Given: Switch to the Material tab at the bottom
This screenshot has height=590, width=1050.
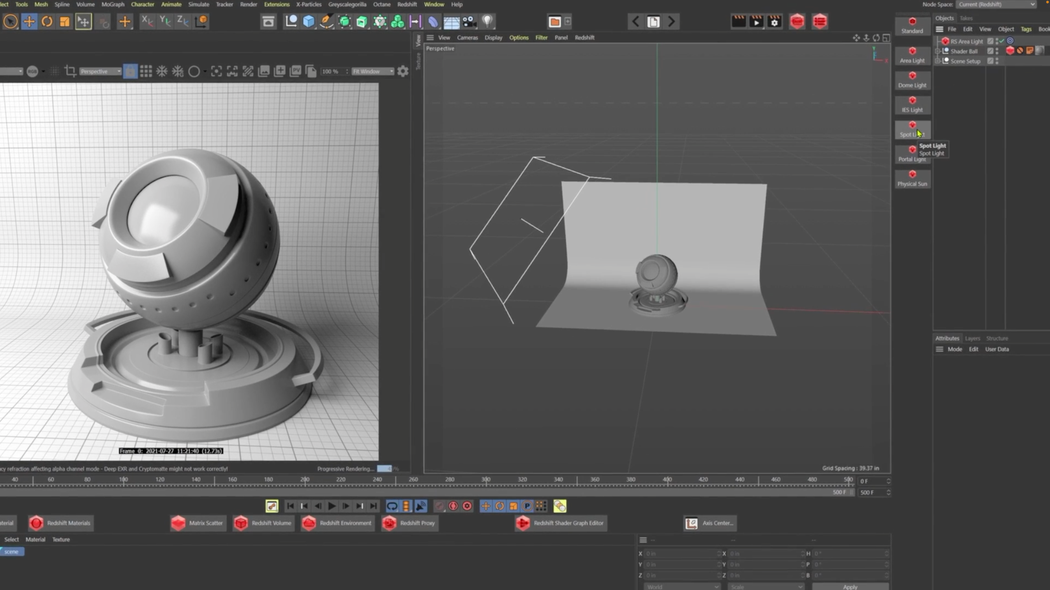Looking at the screenshot, I should pos(38,538).
